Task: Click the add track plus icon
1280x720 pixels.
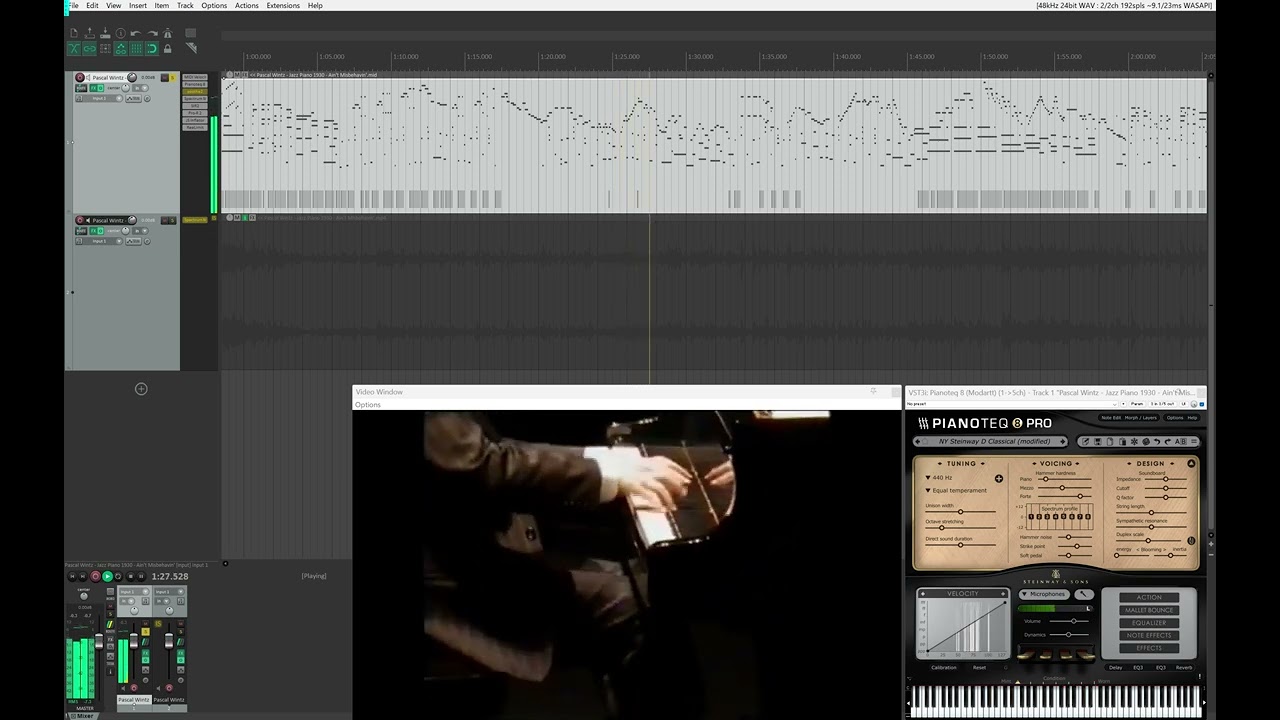Action: (x=141, y=389)
